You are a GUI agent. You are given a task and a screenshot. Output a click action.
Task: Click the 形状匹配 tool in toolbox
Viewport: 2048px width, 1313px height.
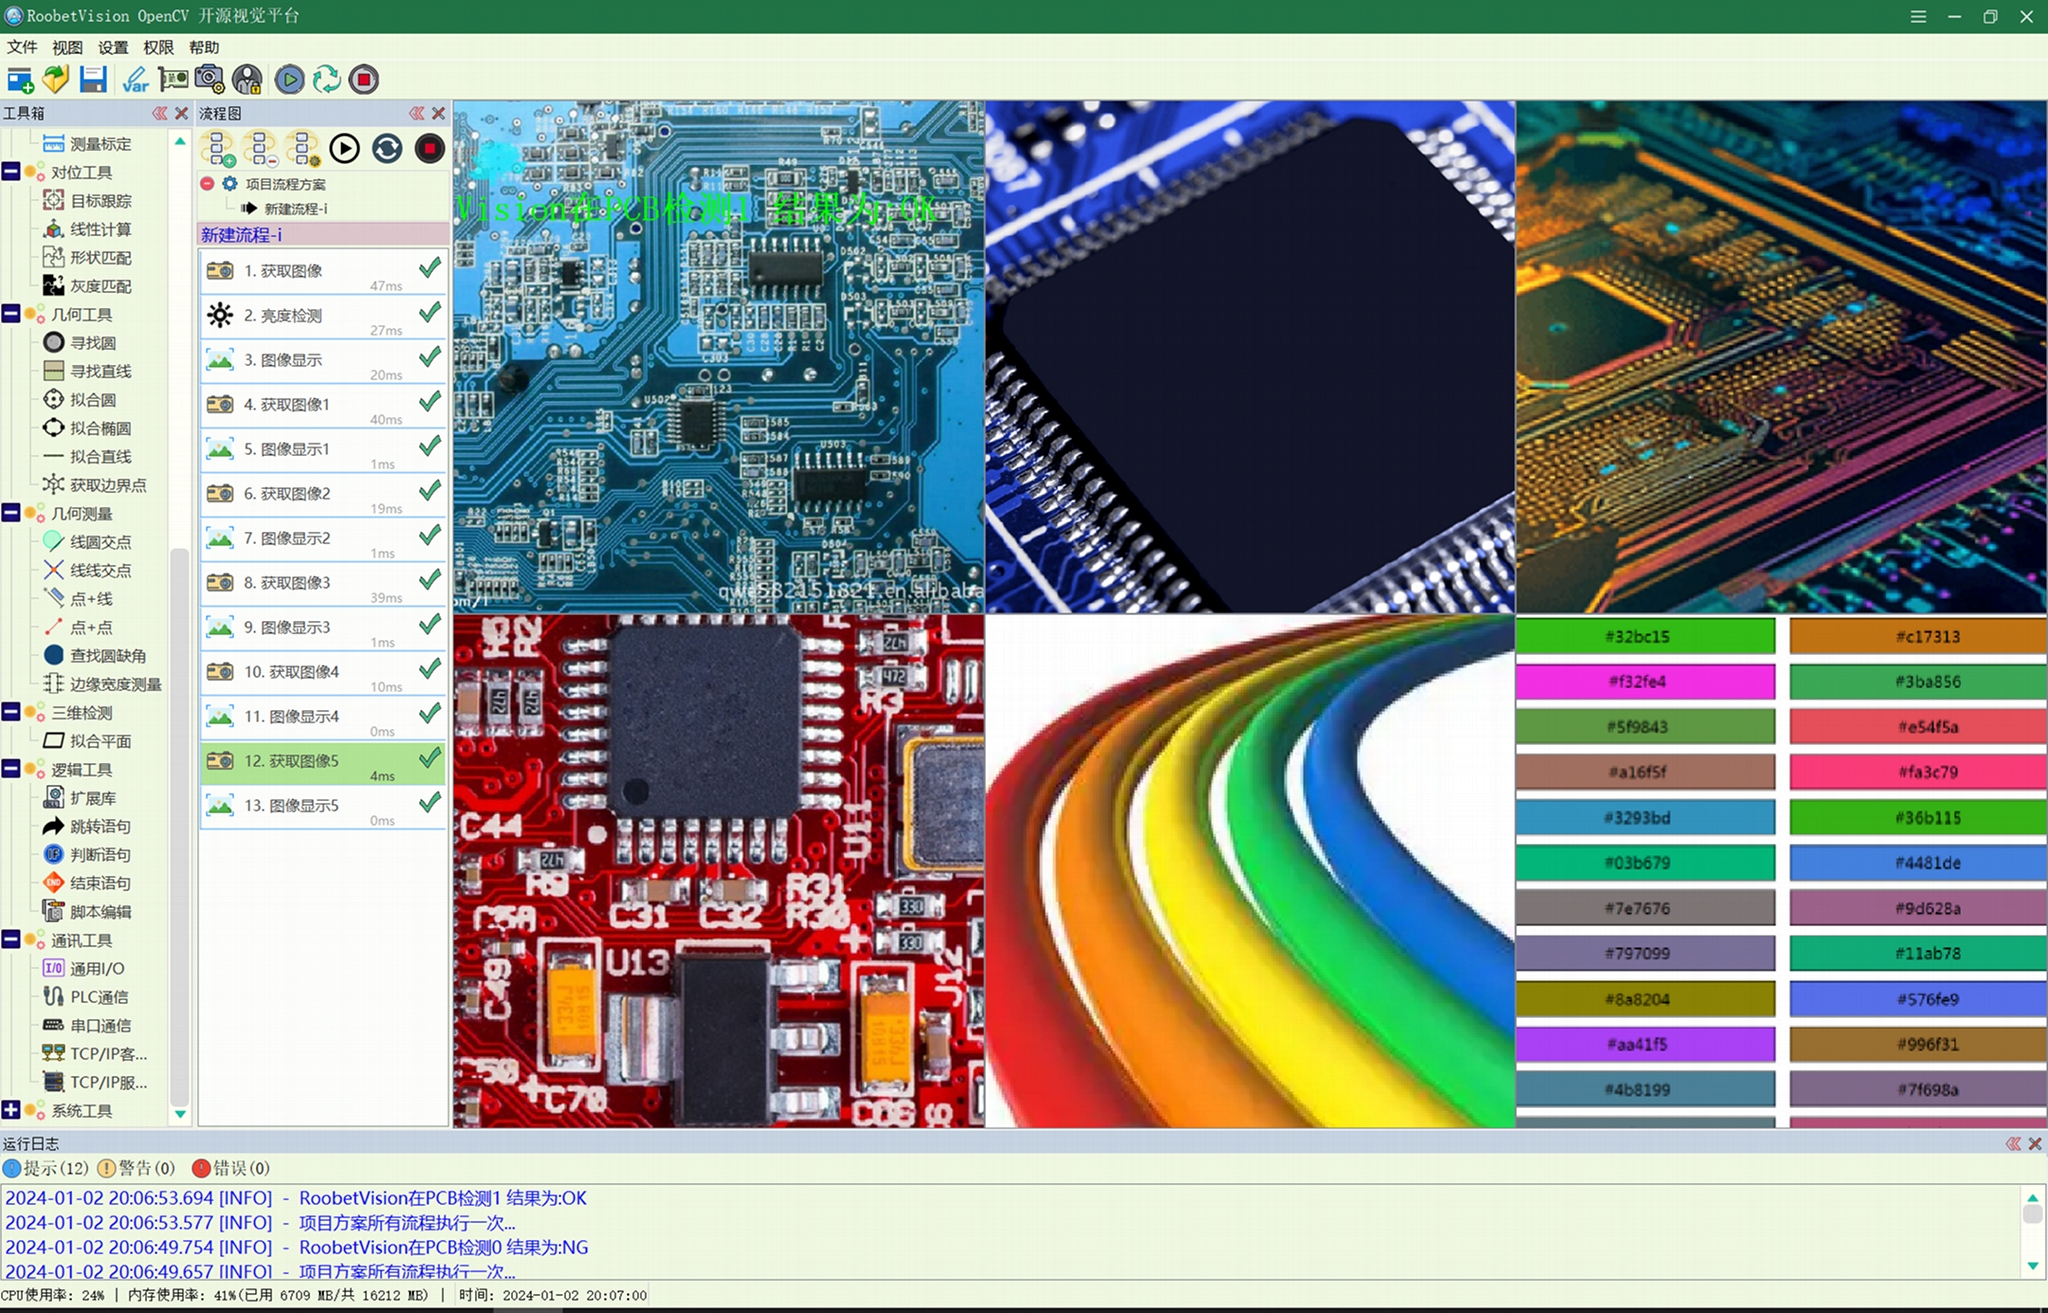[100, 257]
